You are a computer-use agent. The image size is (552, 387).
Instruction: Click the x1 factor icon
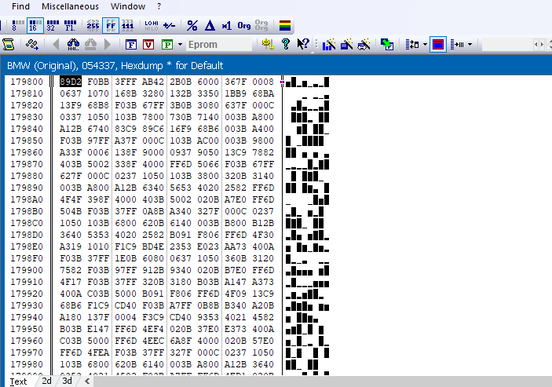point(226,25)
